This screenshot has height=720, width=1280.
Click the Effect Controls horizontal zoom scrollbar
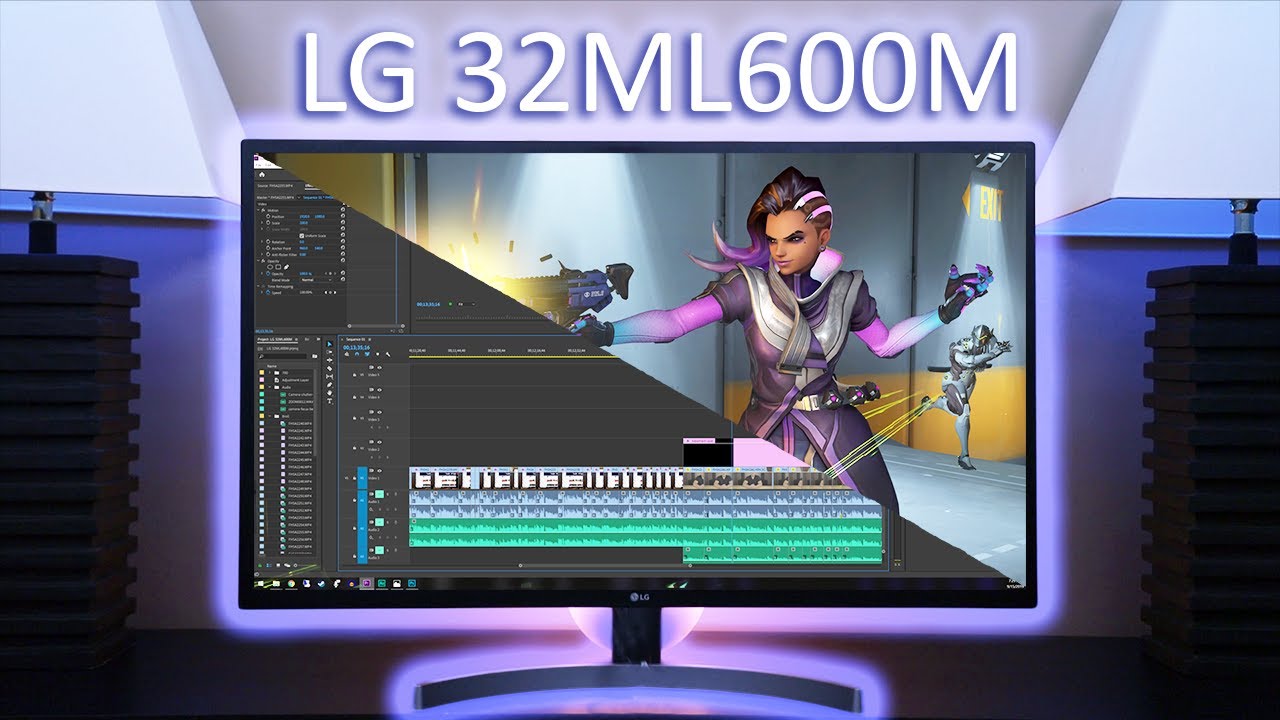376,326
